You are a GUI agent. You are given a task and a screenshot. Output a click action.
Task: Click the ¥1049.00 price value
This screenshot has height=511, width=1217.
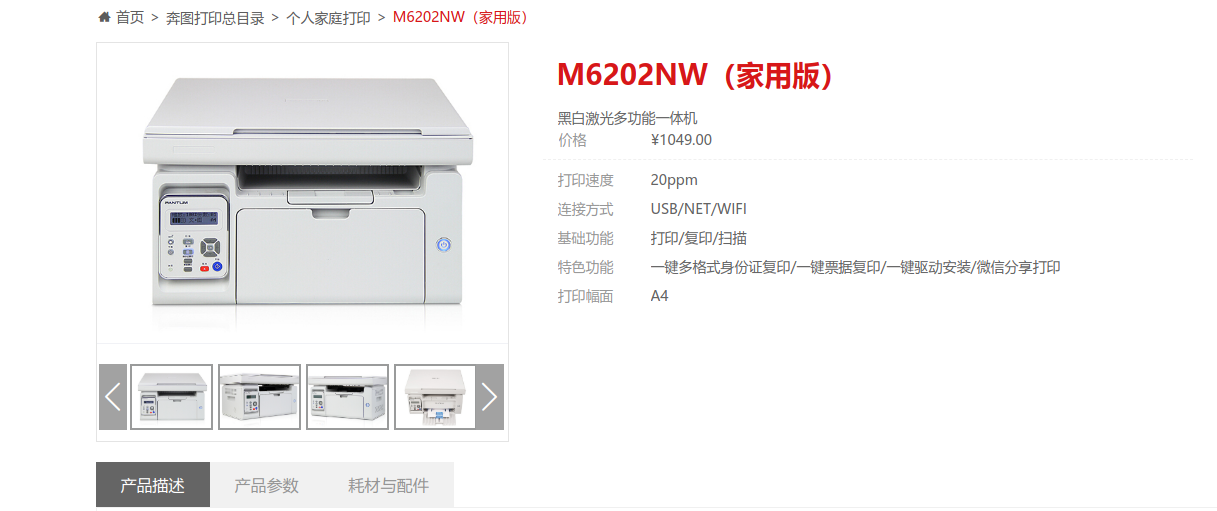(x=681, y=140)
